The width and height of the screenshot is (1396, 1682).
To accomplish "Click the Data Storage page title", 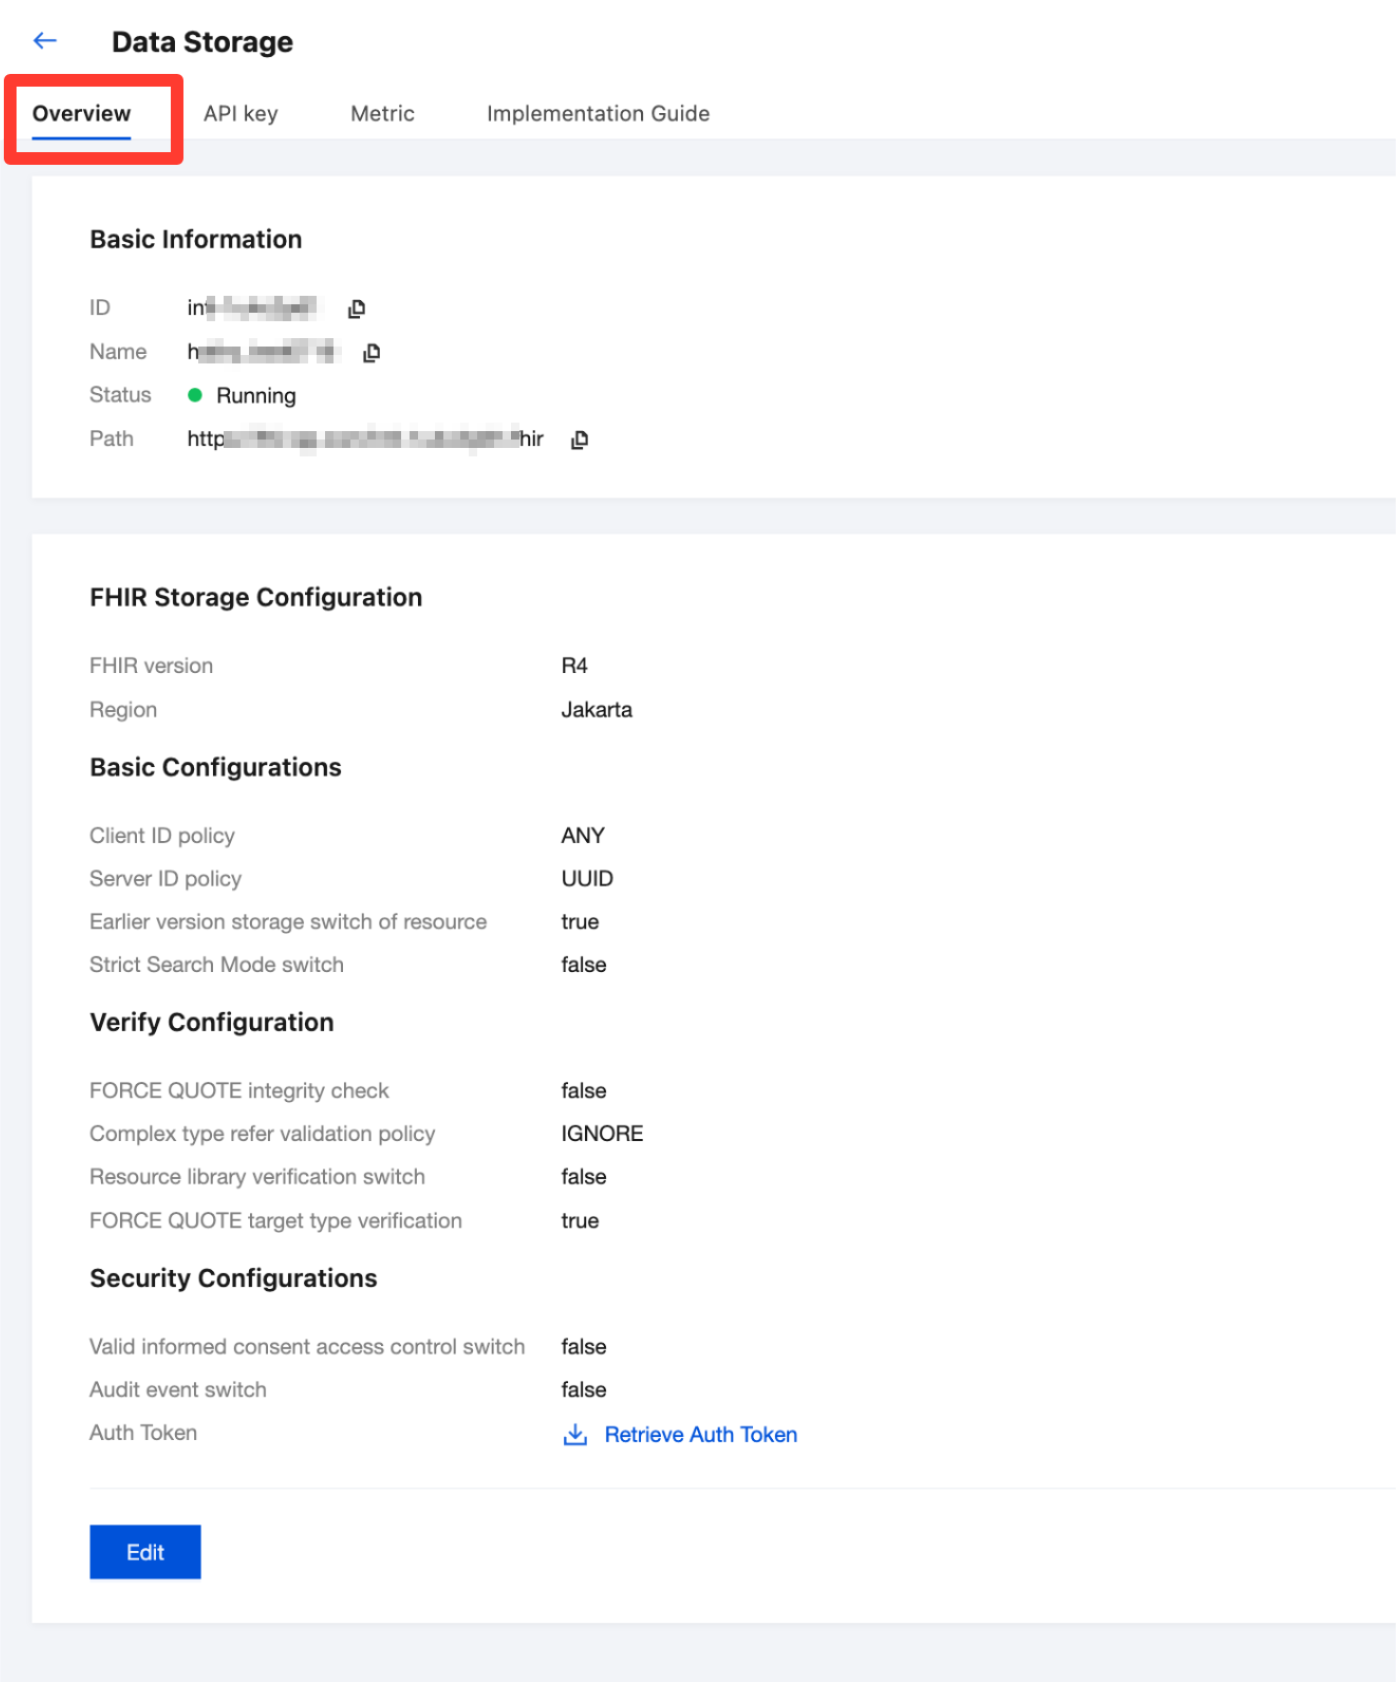I will click(202, 42).
